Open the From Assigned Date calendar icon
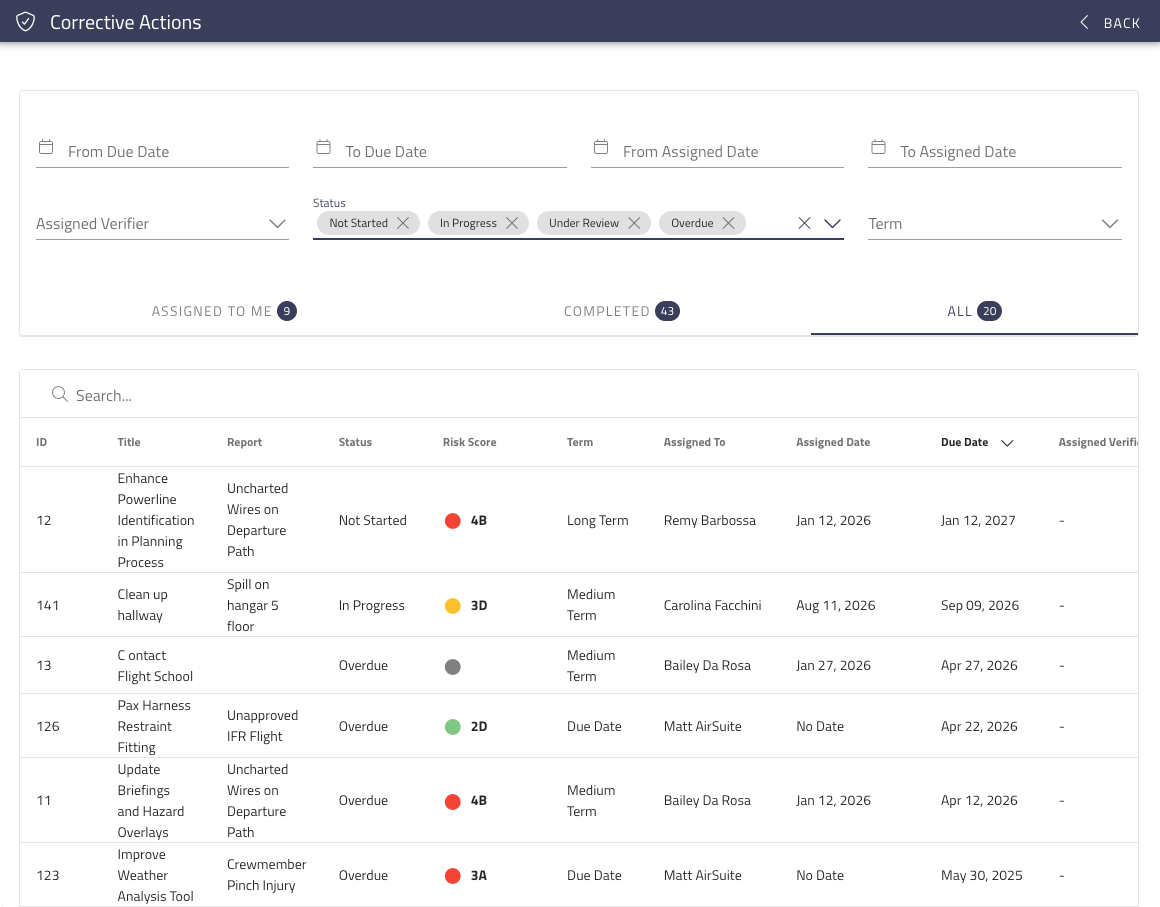Viewport: 1160px width, 907px height. pos(601,147)
